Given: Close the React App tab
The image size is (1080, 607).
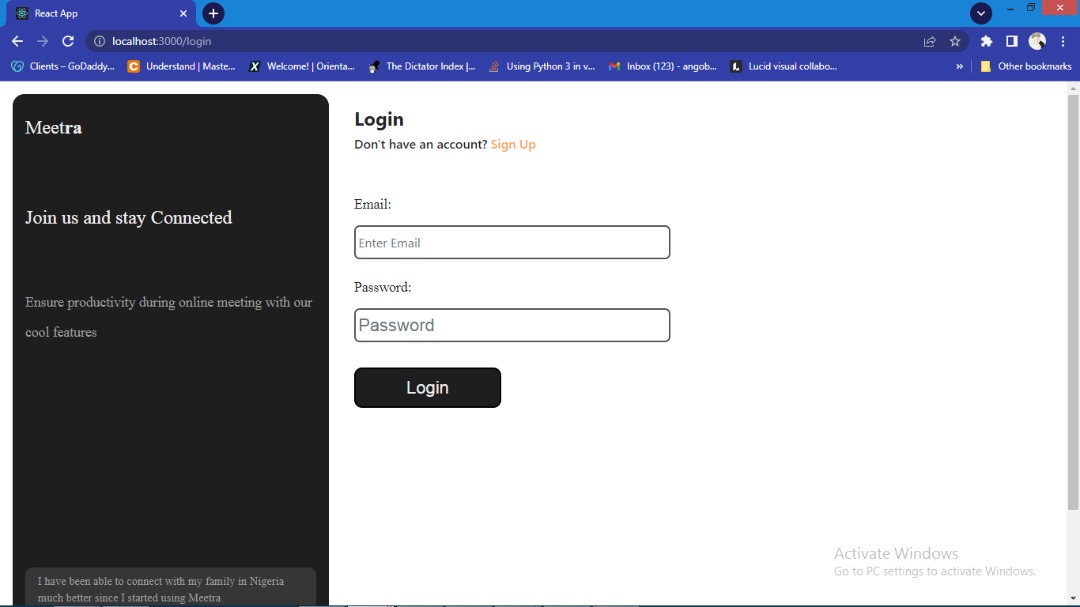Looking at the screenshot, I should coord(183,13).
